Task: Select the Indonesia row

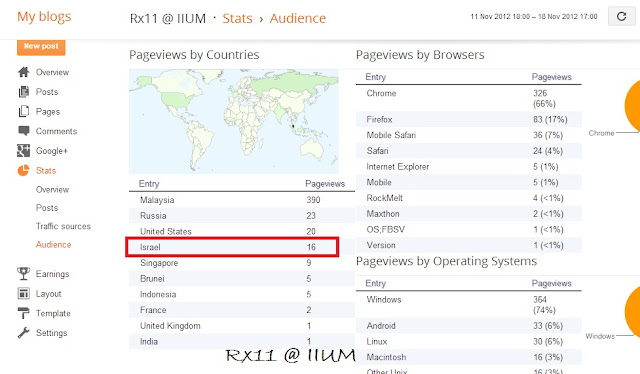Action: pyautogui.click(x=242, y=294)
